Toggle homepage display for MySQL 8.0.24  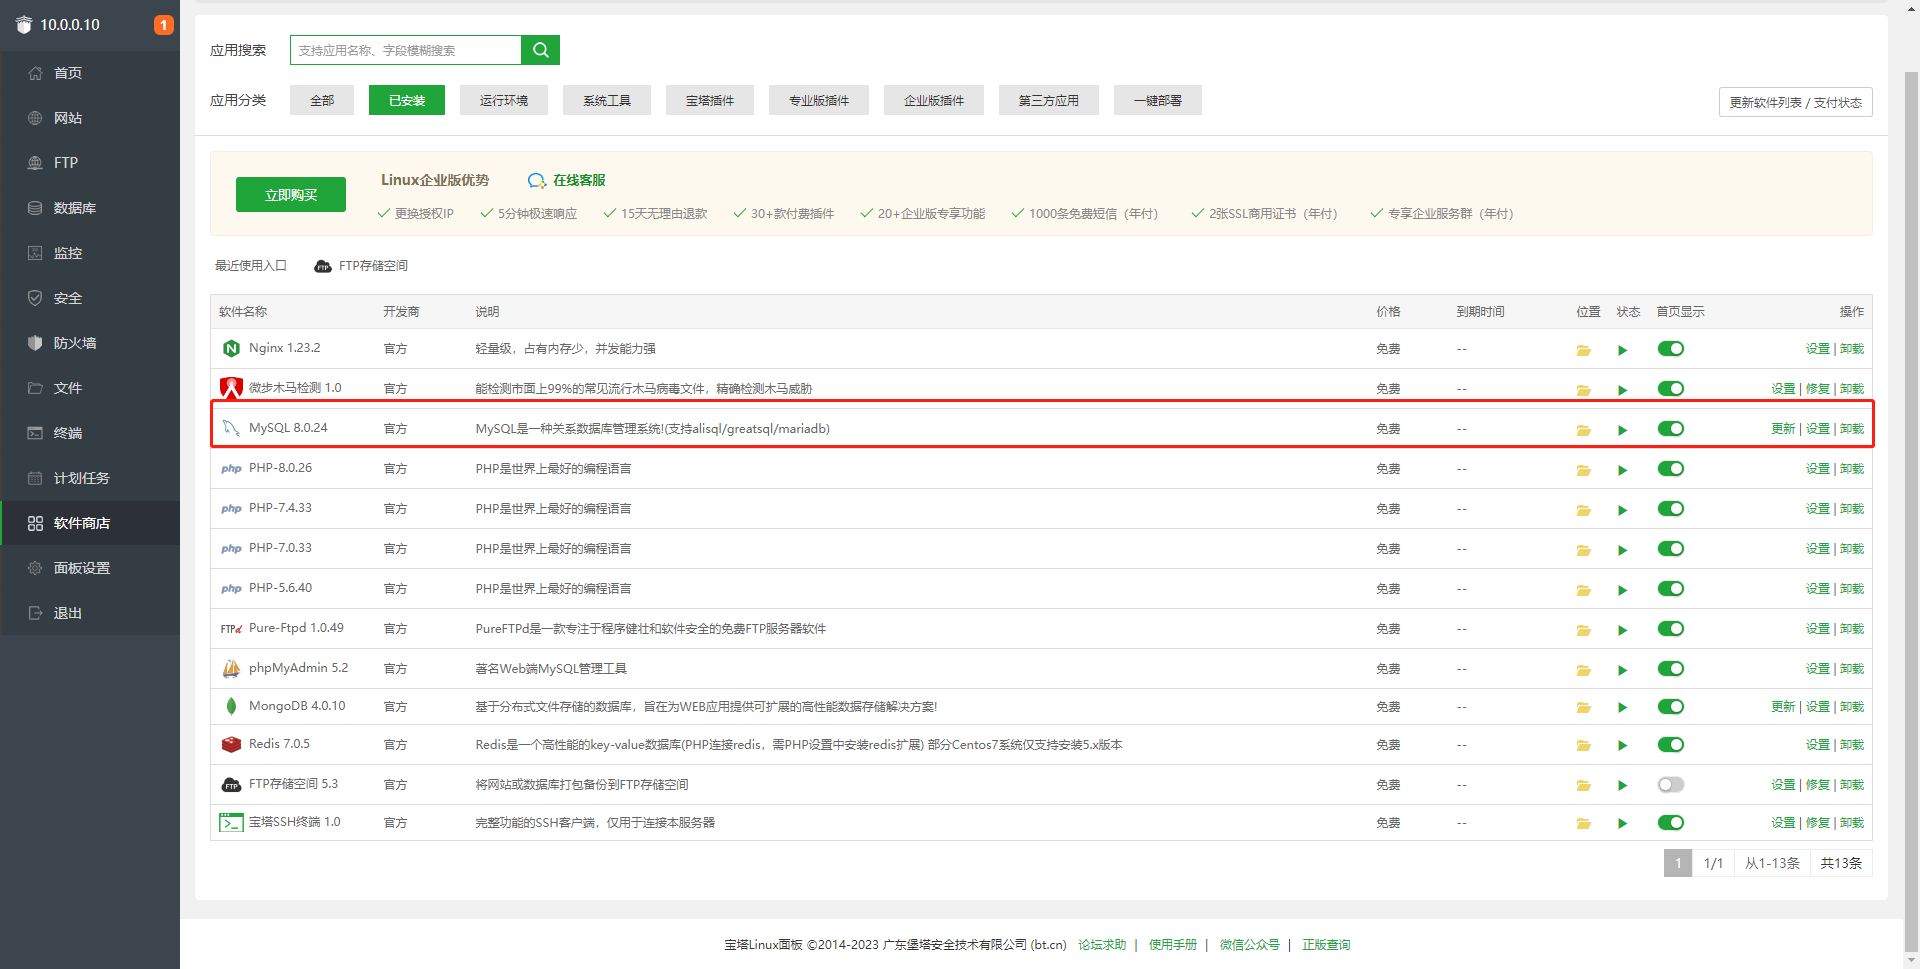1671,429
